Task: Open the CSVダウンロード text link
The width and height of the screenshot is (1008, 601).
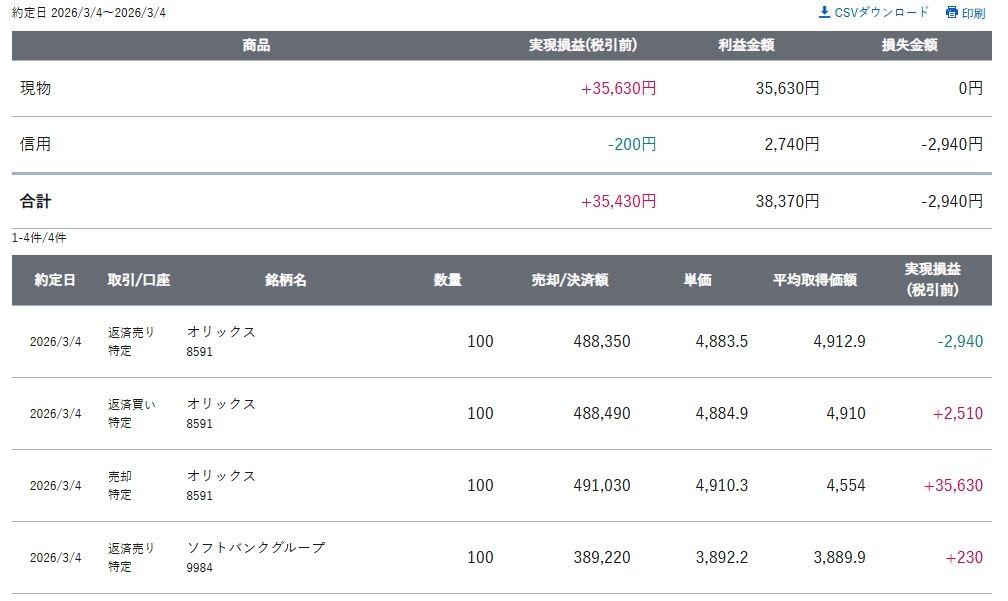Action: [x=881, y=12]
